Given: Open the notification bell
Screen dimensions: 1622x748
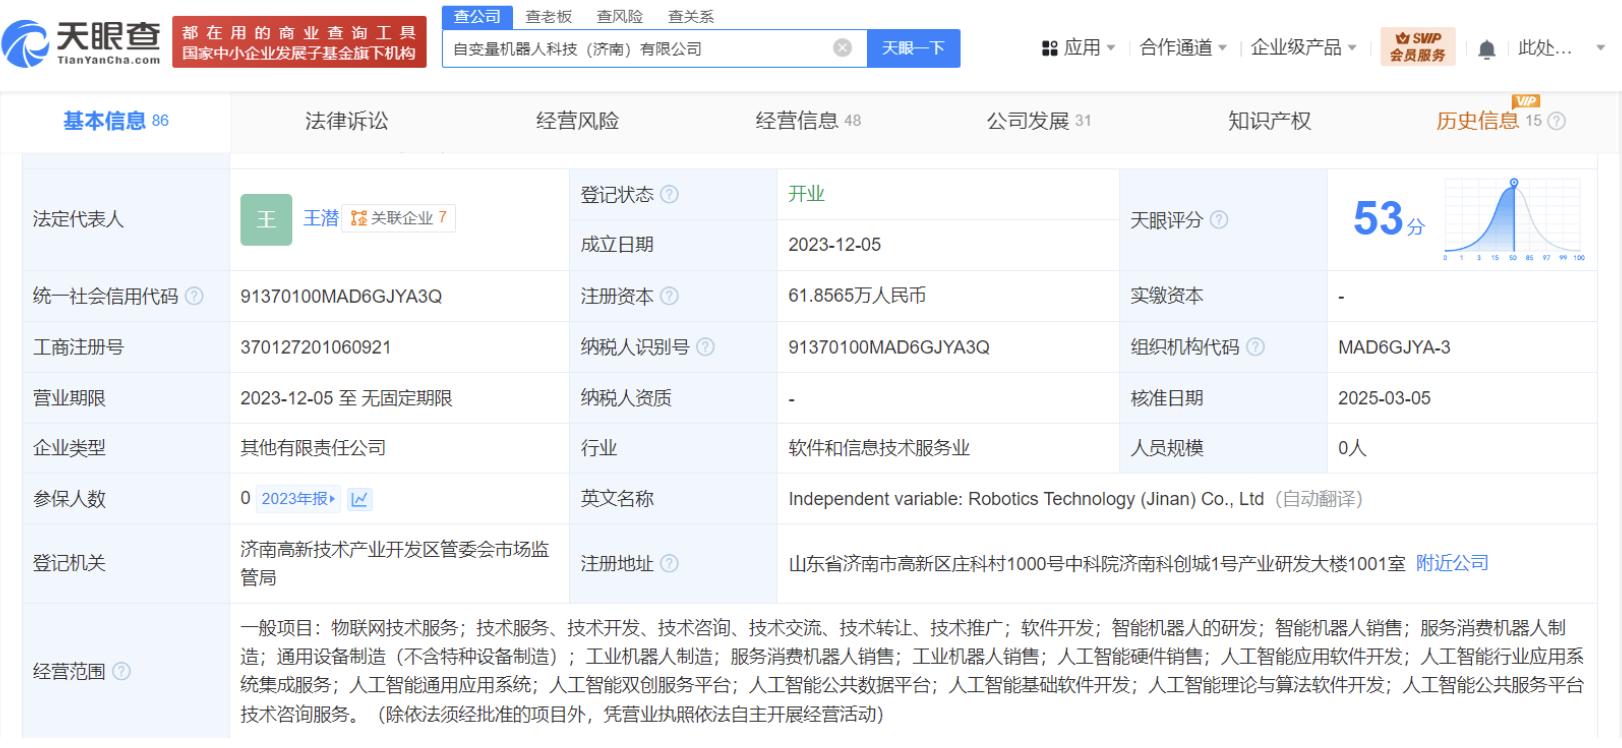Looking at the screenshot, I should [x=1487, y=49].
